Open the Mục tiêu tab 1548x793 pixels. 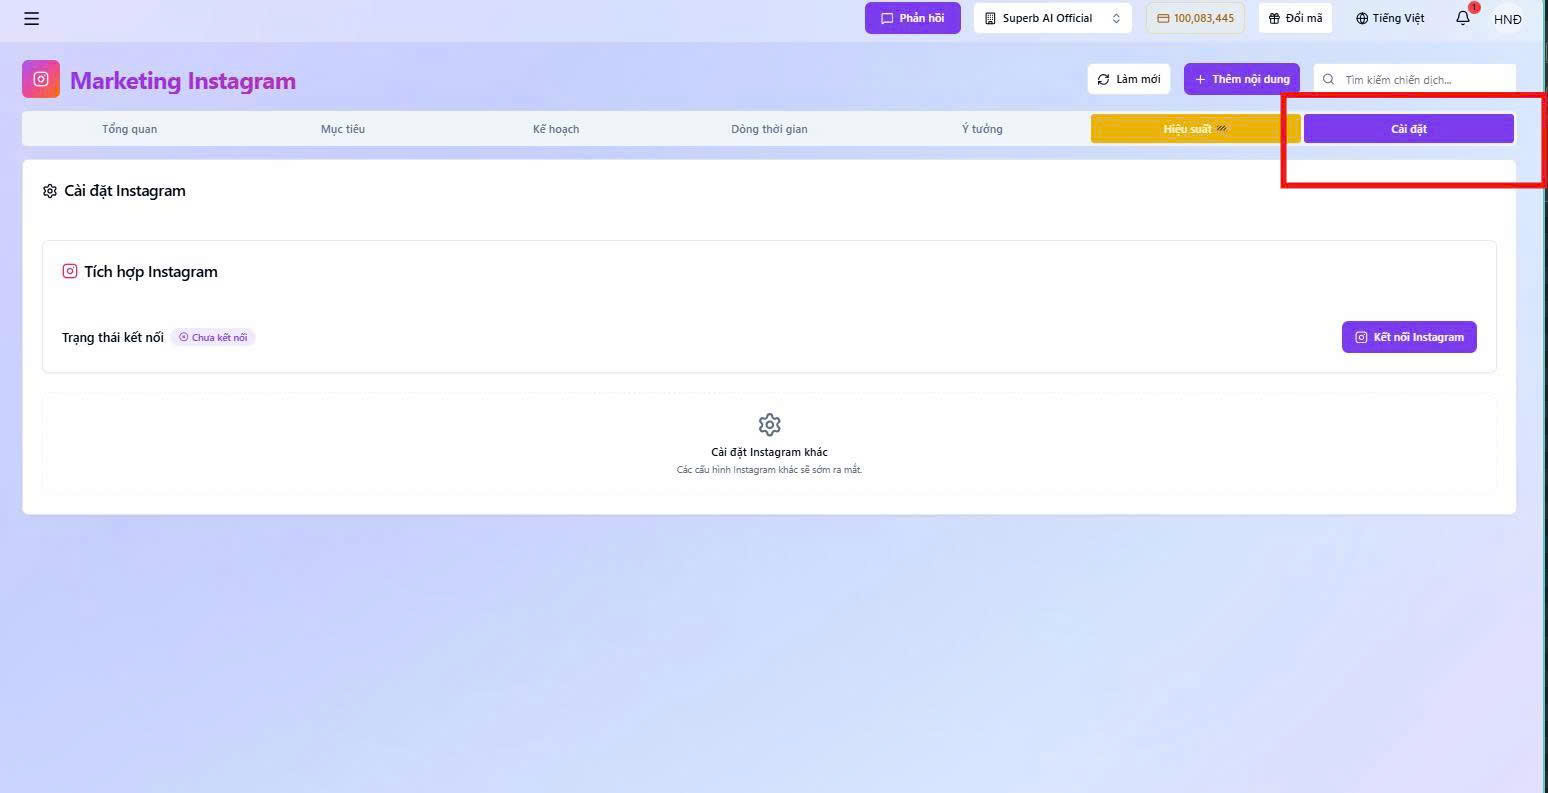click(343, 129)
